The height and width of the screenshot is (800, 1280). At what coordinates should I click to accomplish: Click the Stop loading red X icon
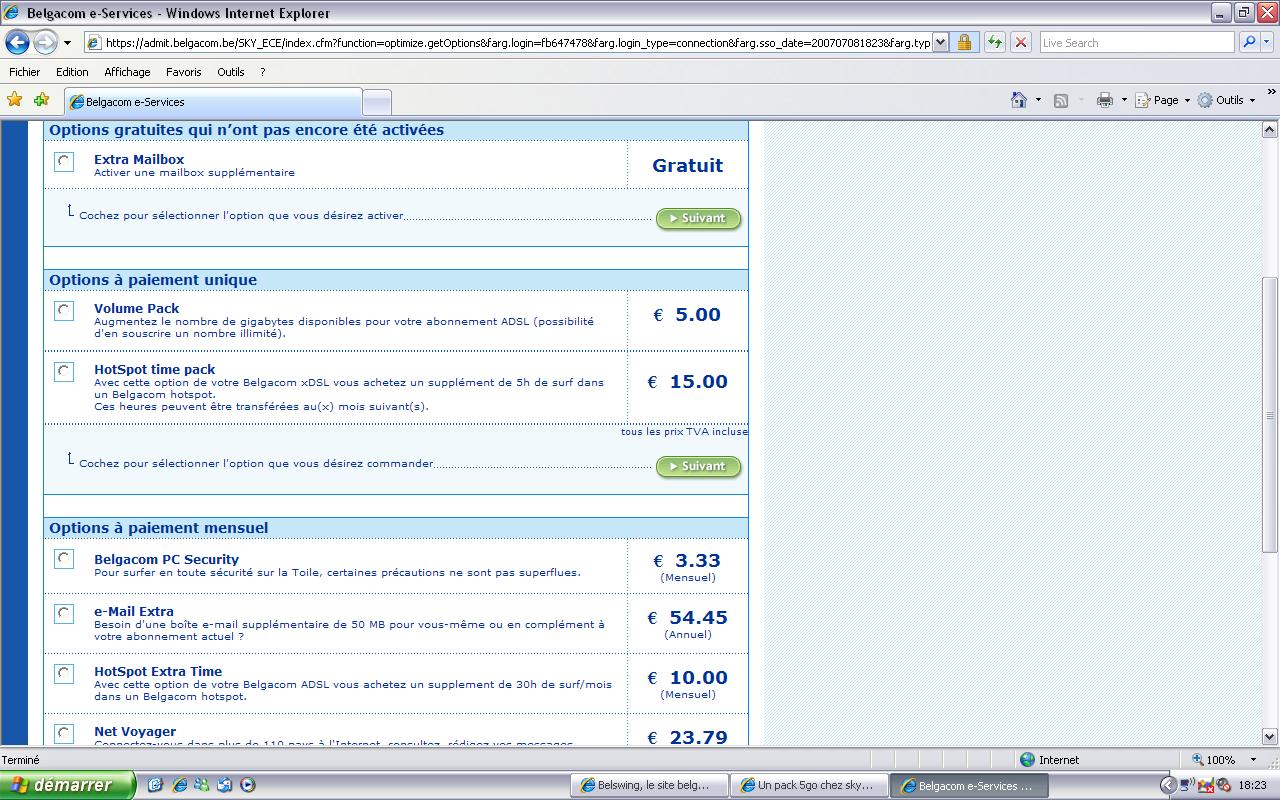(1020, 42)
